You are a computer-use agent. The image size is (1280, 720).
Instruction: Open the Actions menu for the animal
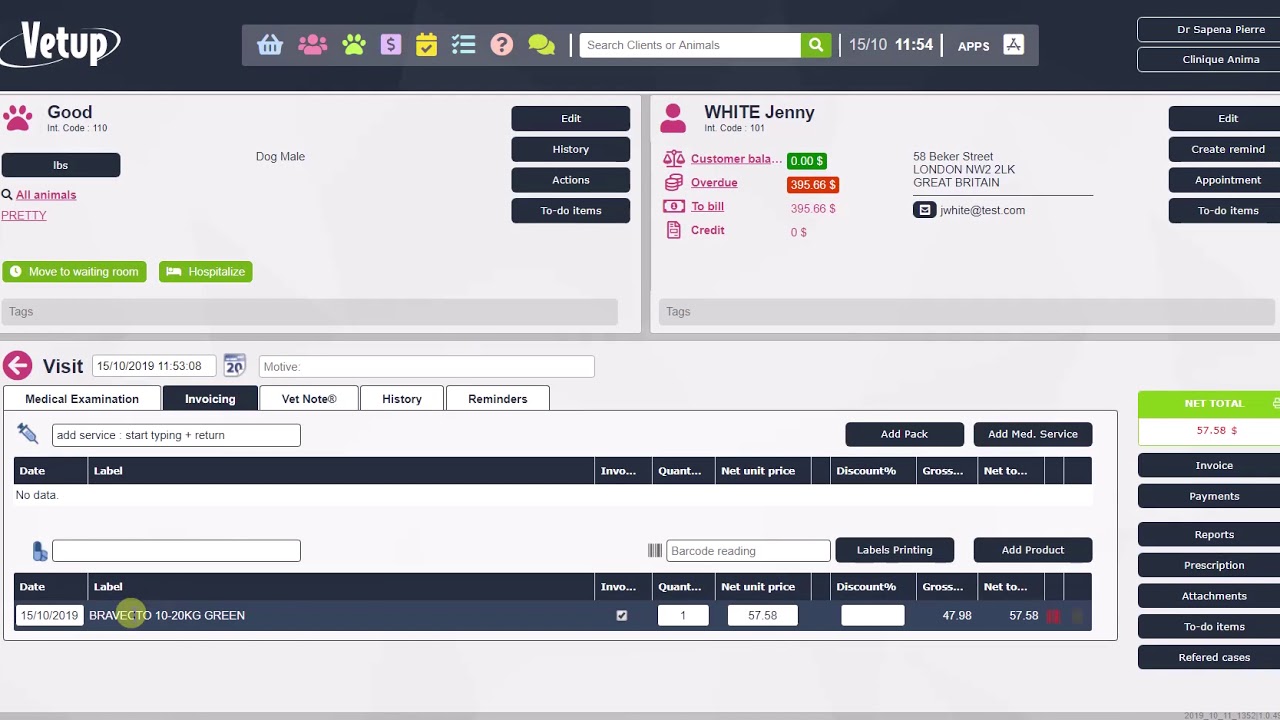(x=570, y=180)
